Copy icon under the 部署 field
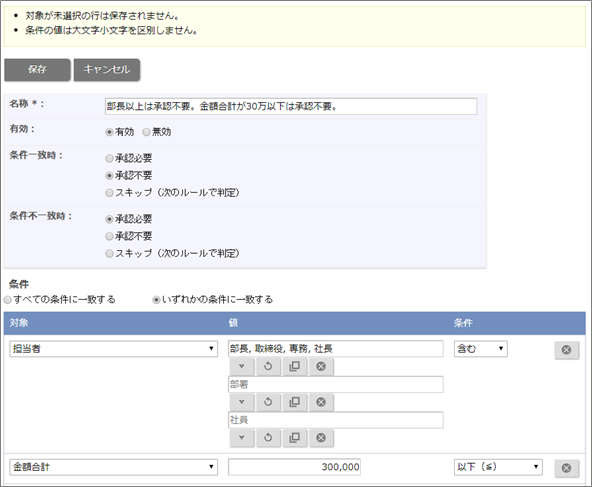The height and width of the screenshot is (487, 592). click(x=294, y=402)
